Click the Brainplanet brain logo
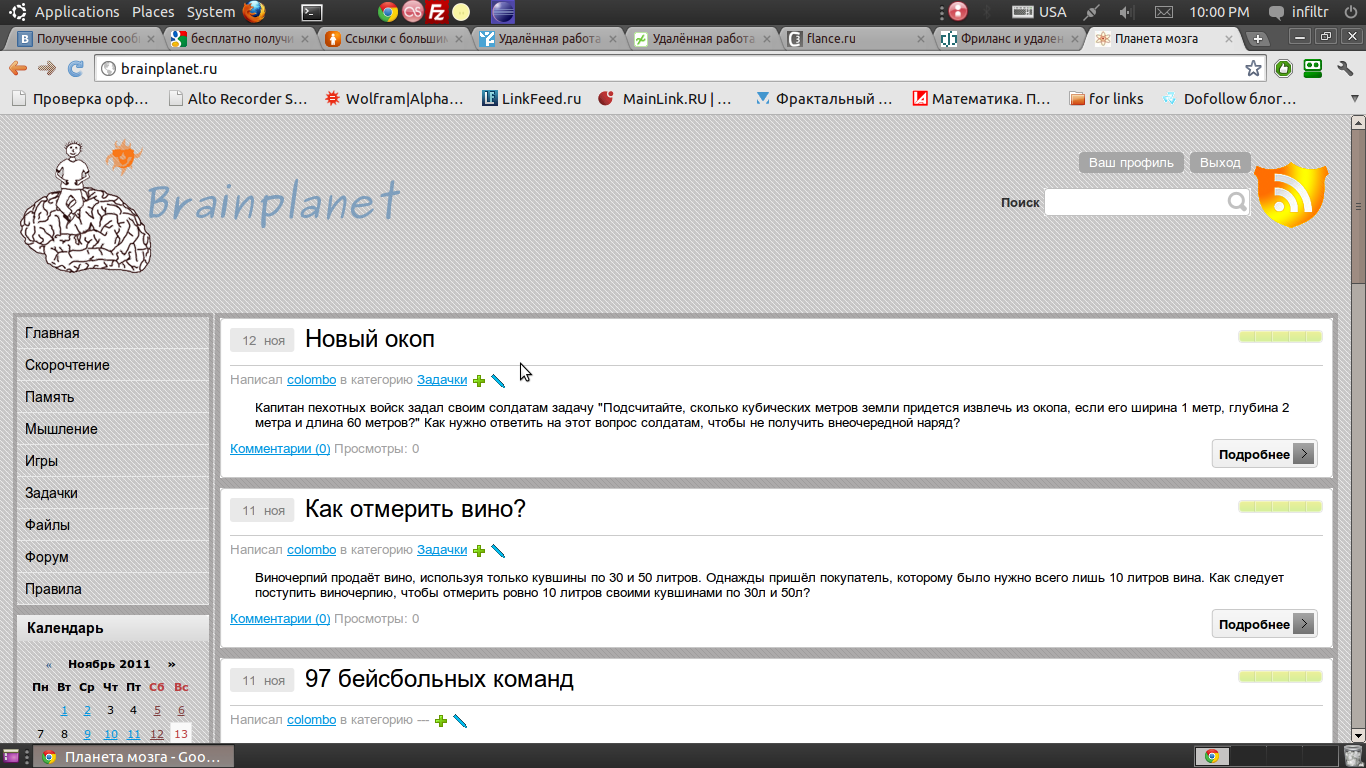This screenshot has width=1366, height=768. pyautogui.click(x=86, y=206)
